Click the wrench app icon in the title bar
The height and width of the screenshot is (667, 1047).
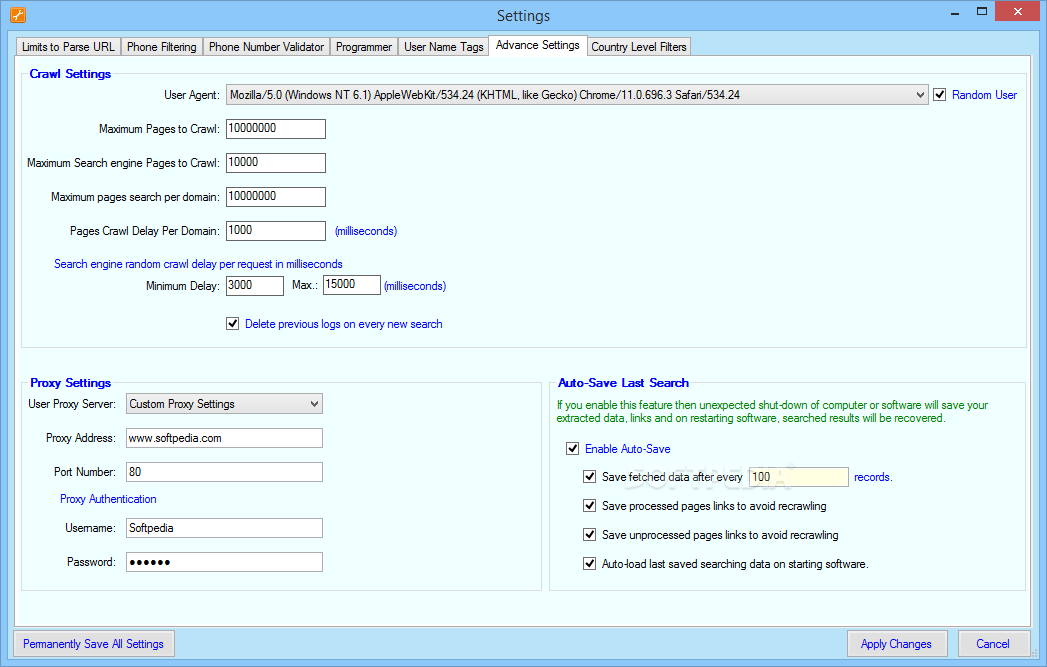pyautogui.click(x=17, y=14)
